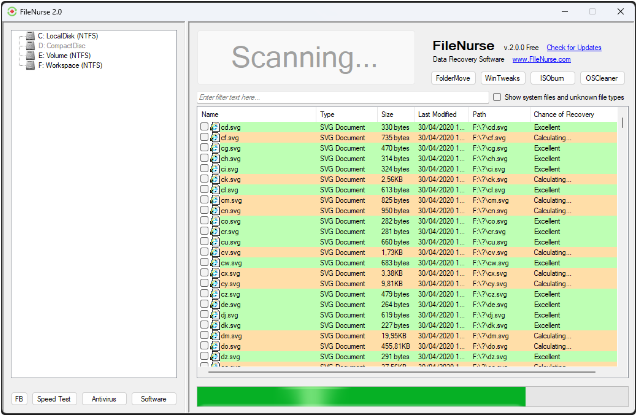Check the box next to ch.svg
Screen dimensions: 637x416
(204, 158)
